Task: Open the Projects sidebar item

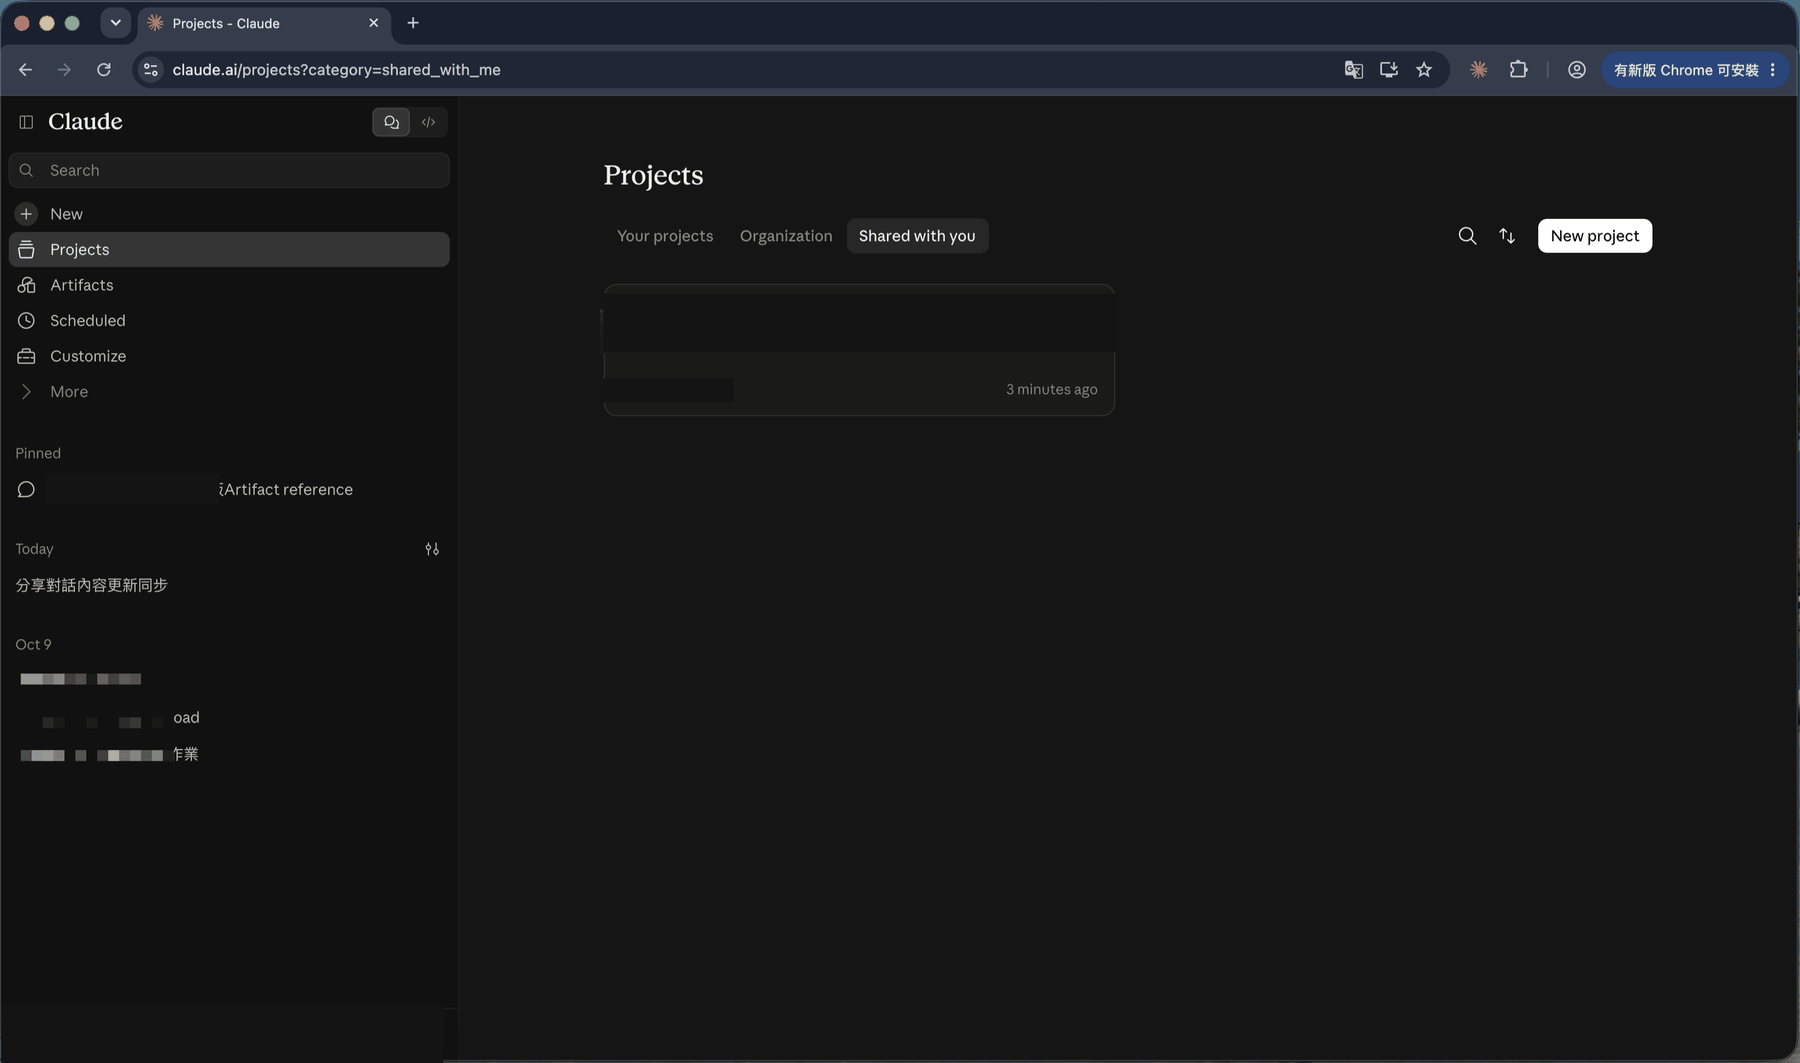Action: (229, 249)
